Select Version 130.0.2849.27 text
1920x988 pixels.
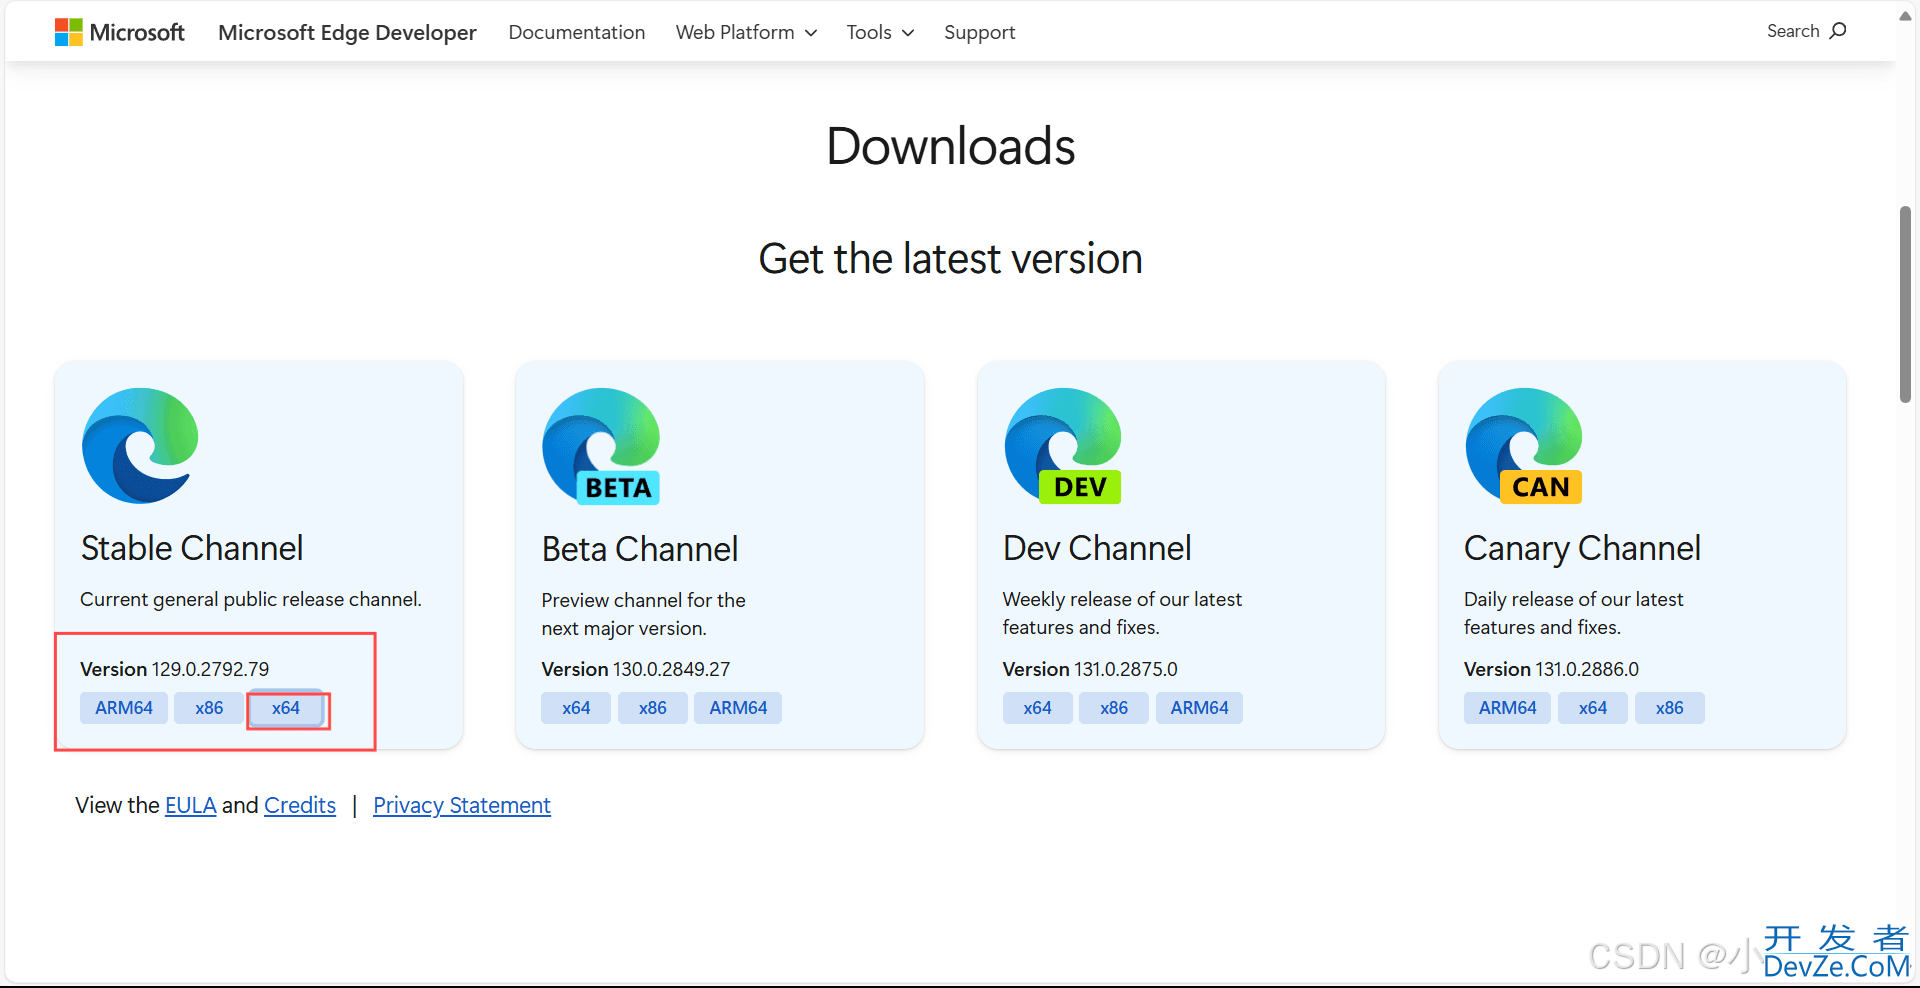pyautogui.click(x=636, y=669)
